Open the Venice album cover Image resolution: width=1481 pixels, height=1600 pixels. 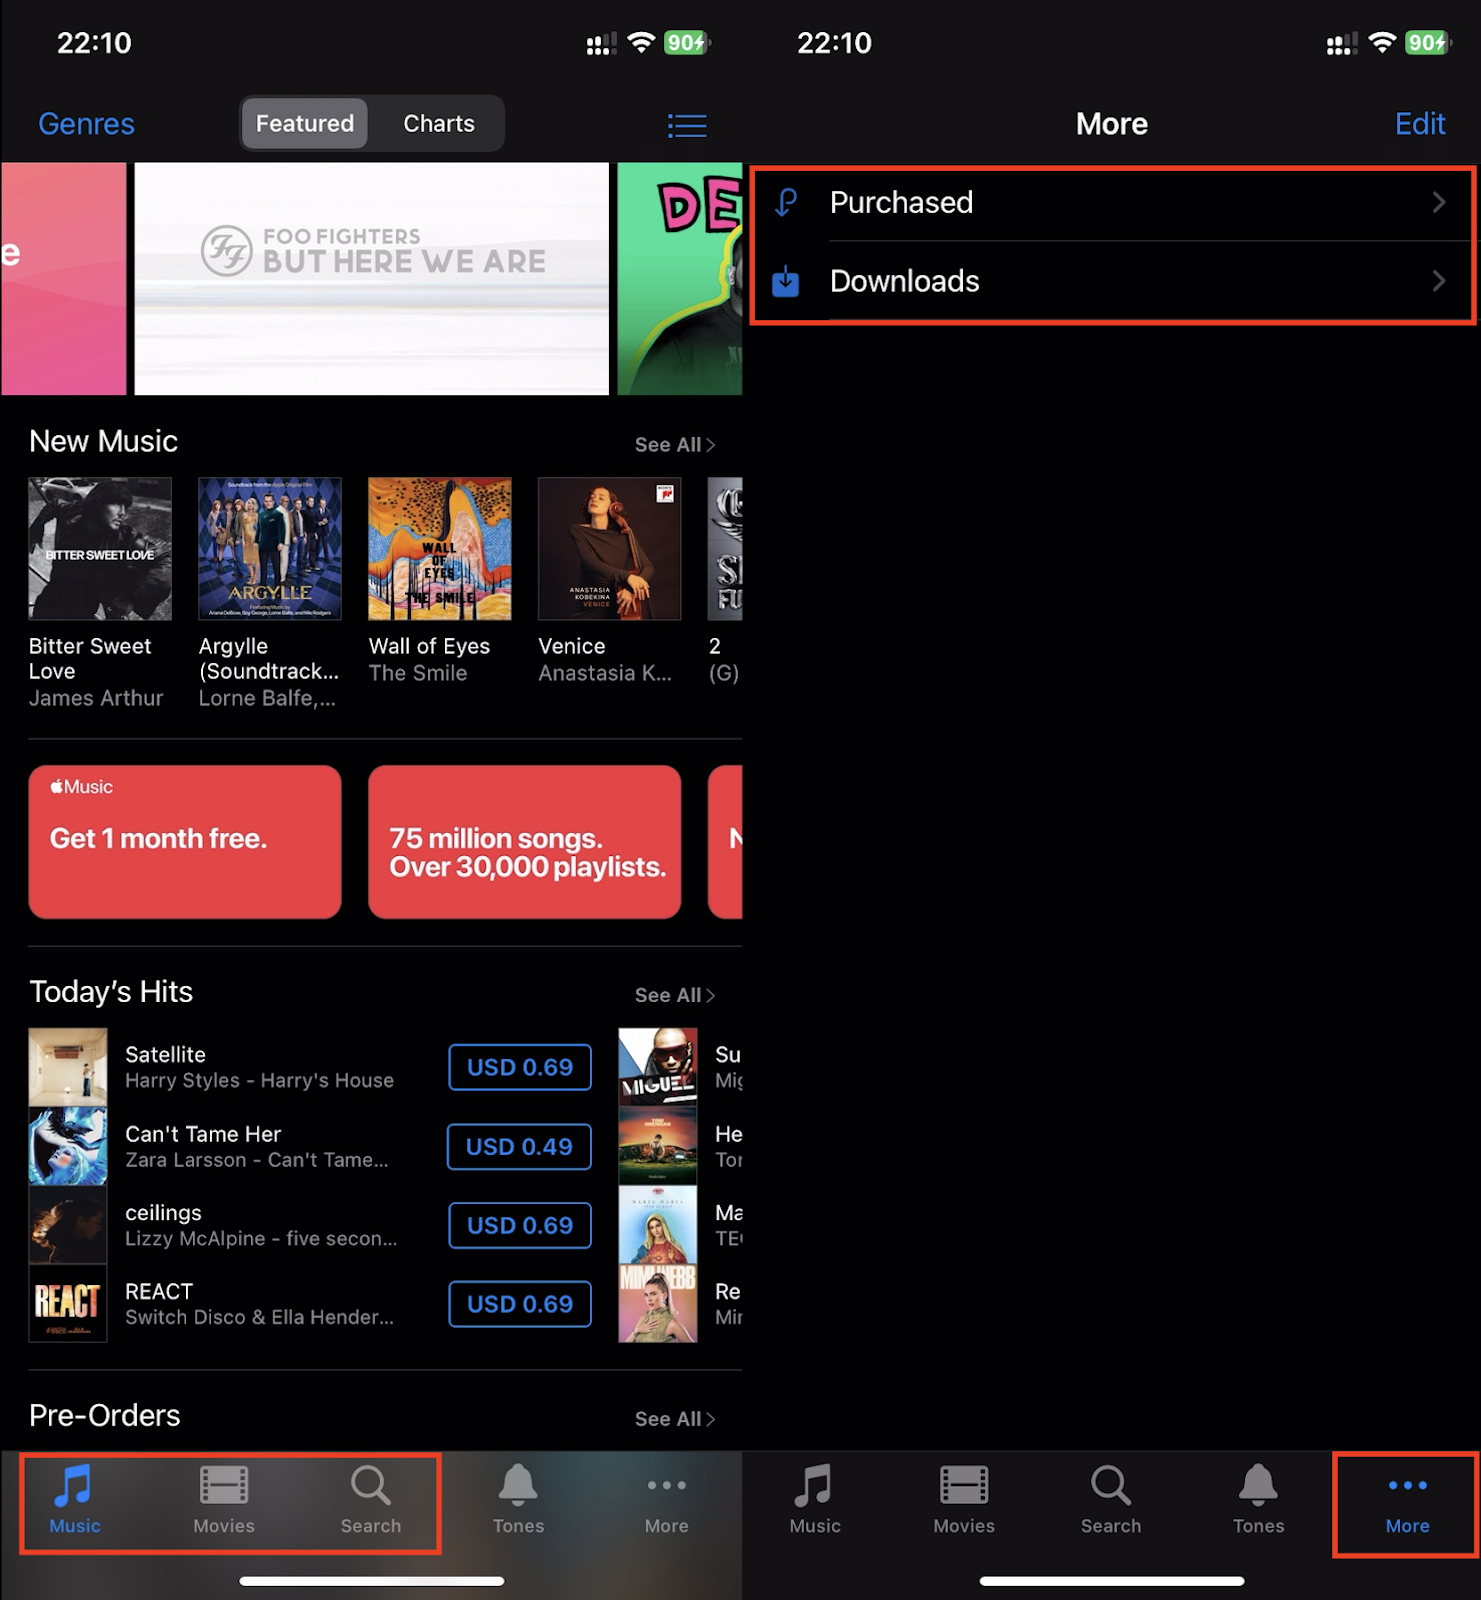point(610,549)
